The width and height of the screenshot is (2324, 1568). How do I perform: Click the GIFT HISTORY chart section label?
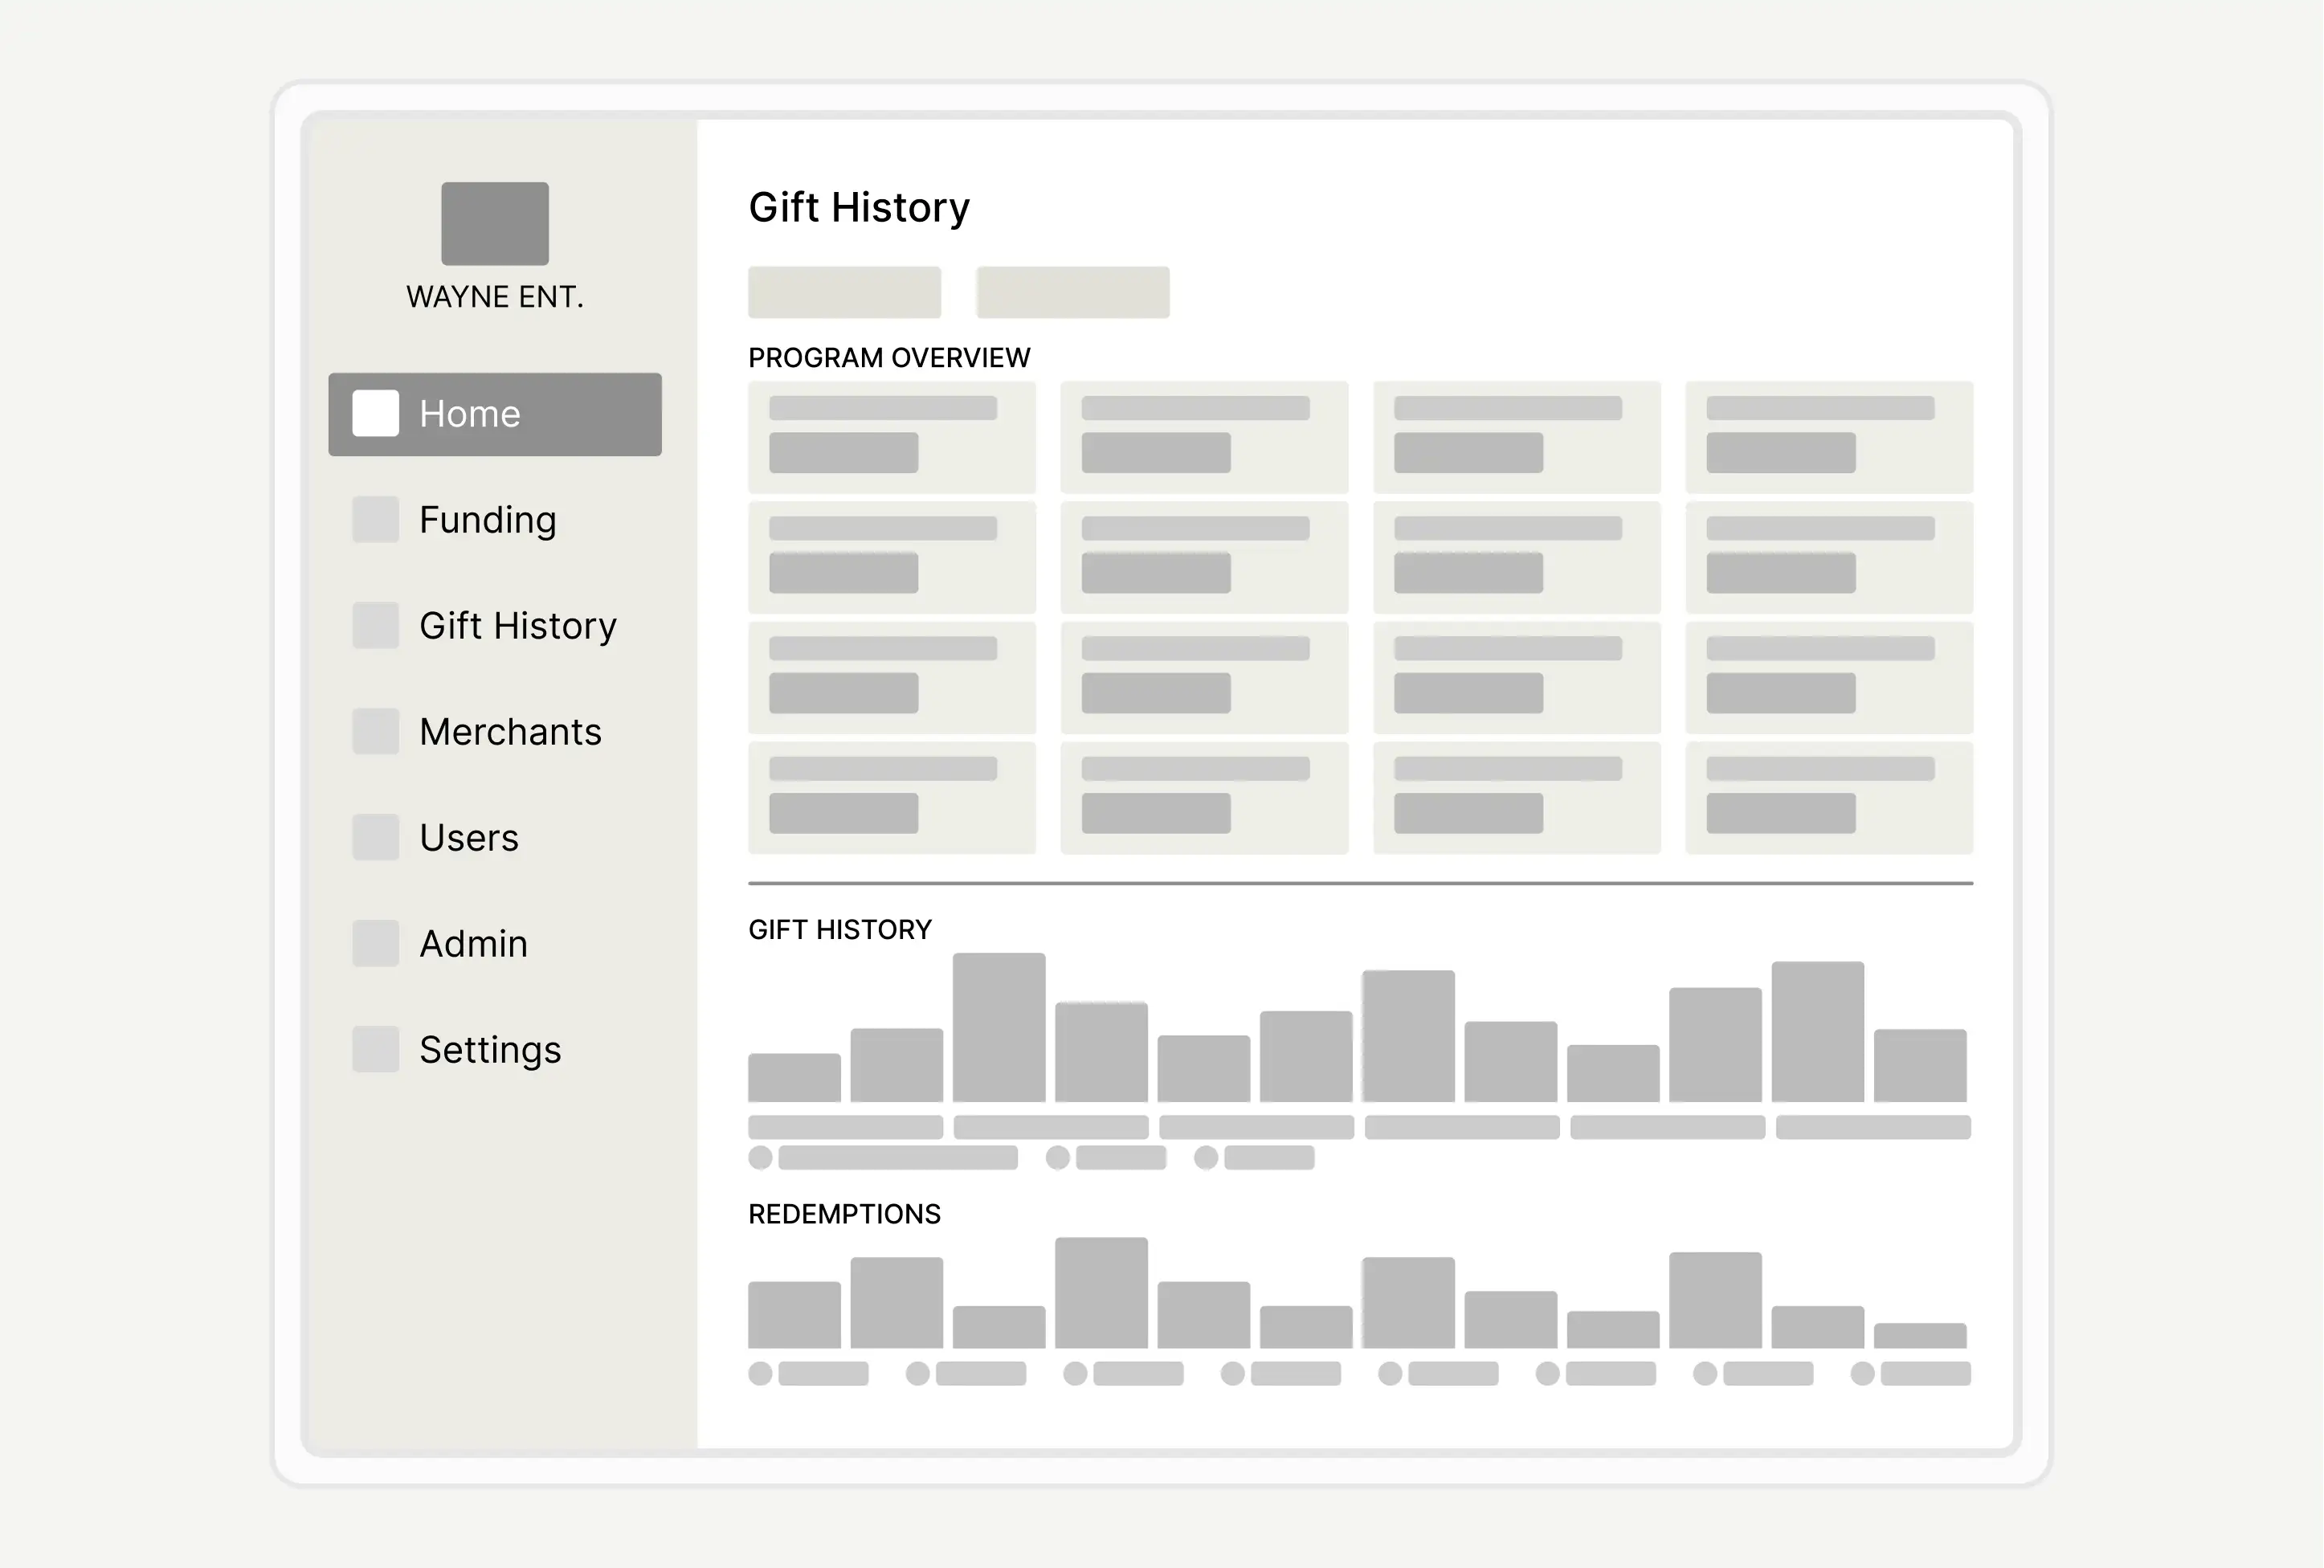tap(840, 930)
